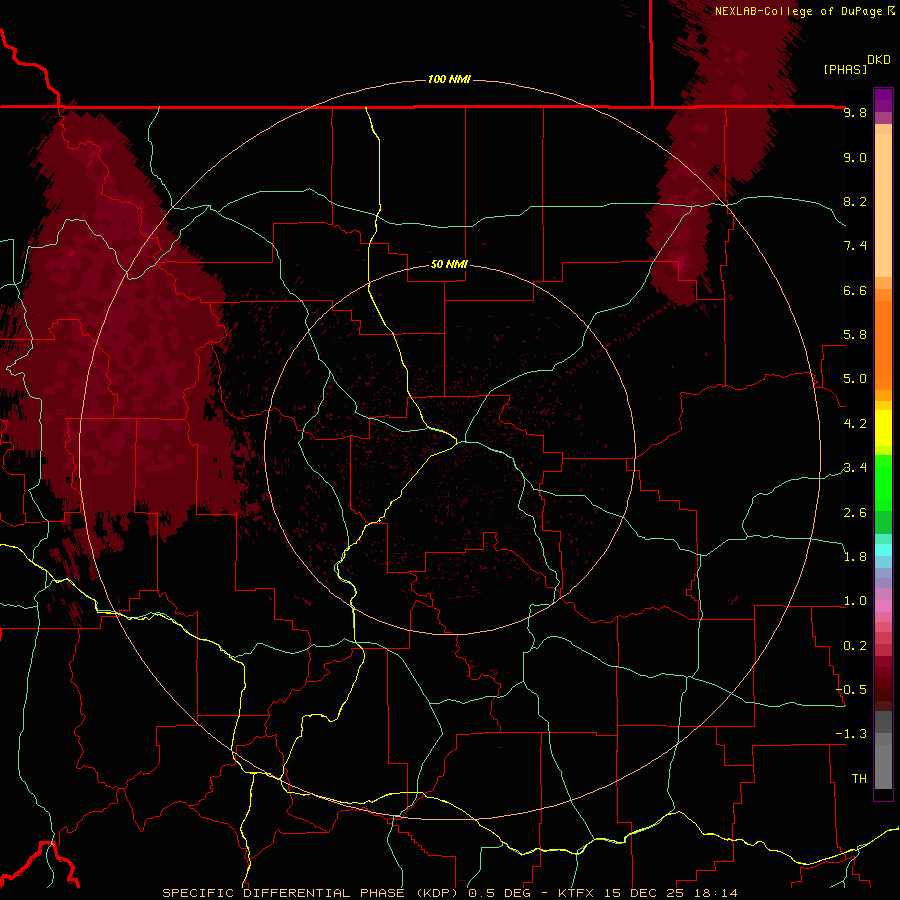Screen dimensions: 900x900
Task: Click the cyan segment of the color bar
Action: click(883, 550)
